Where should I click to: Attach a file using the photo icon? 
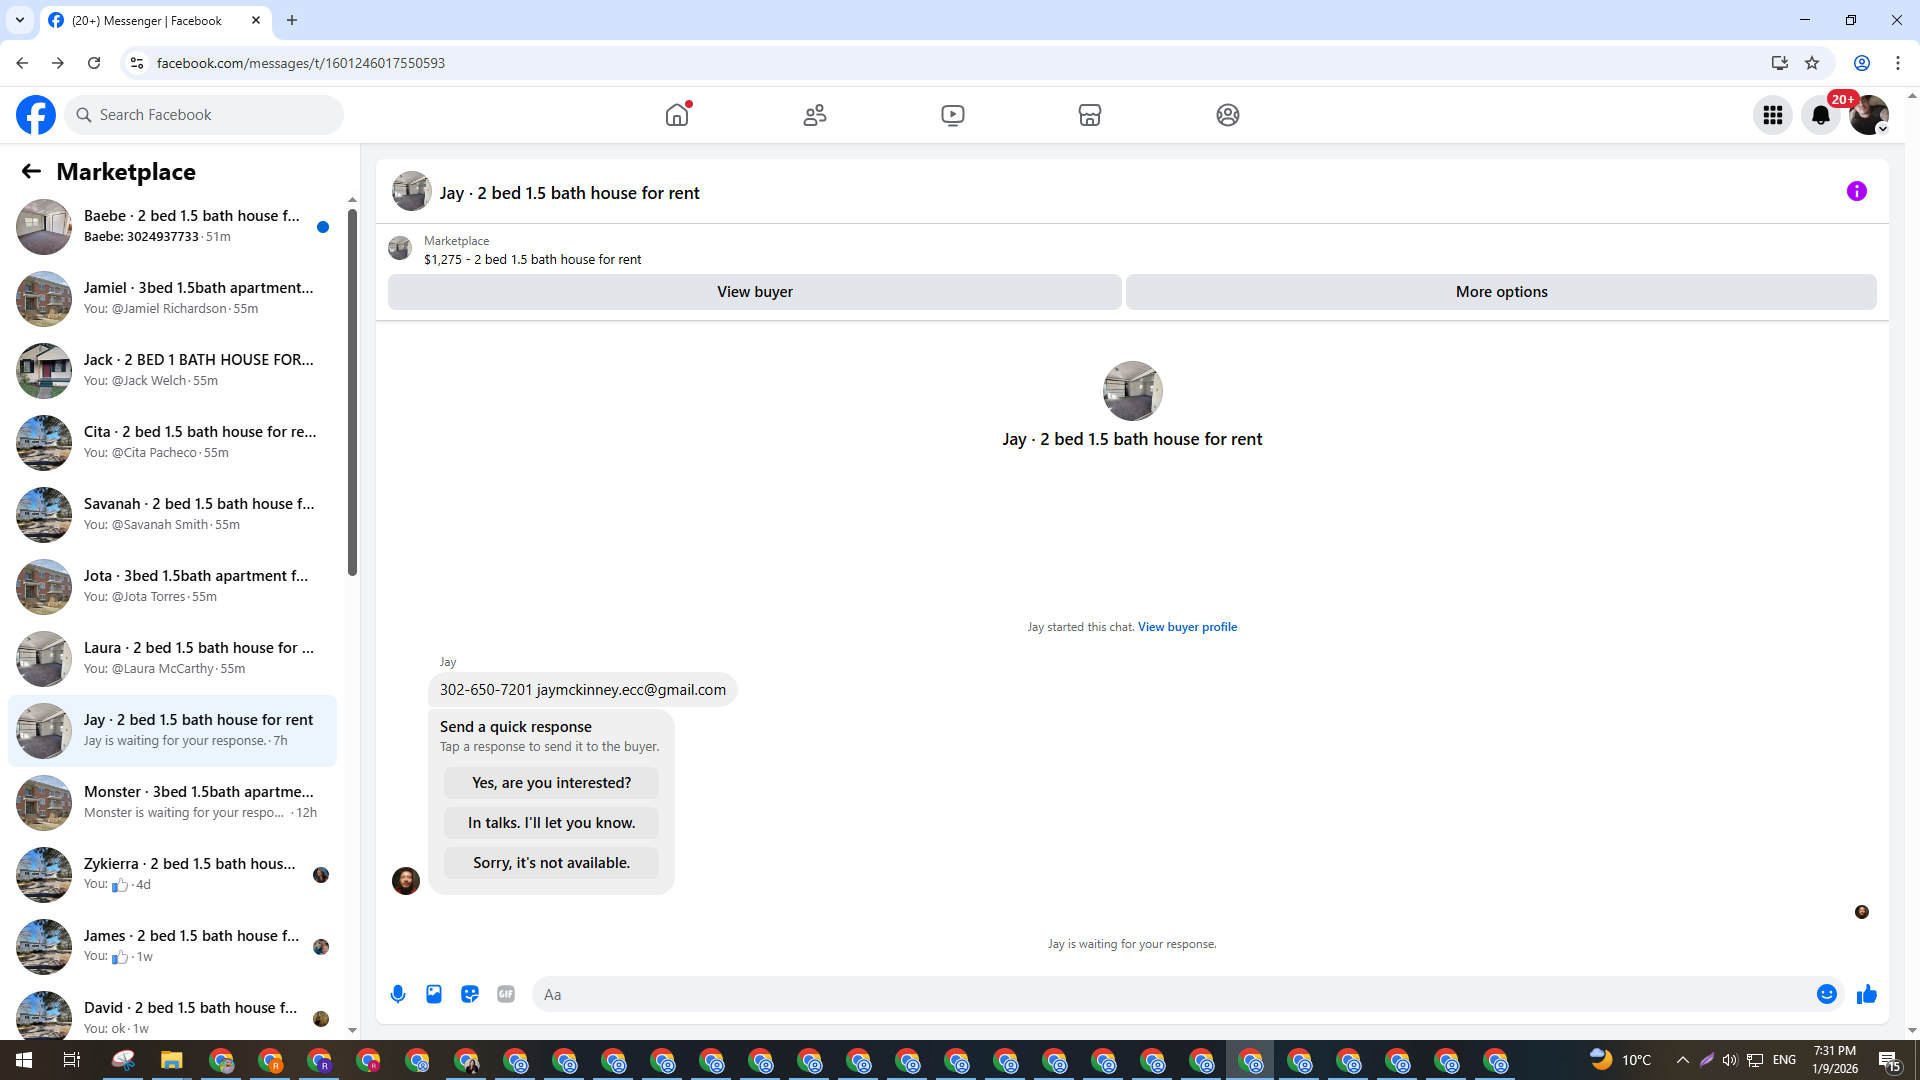tap(434, 994)
